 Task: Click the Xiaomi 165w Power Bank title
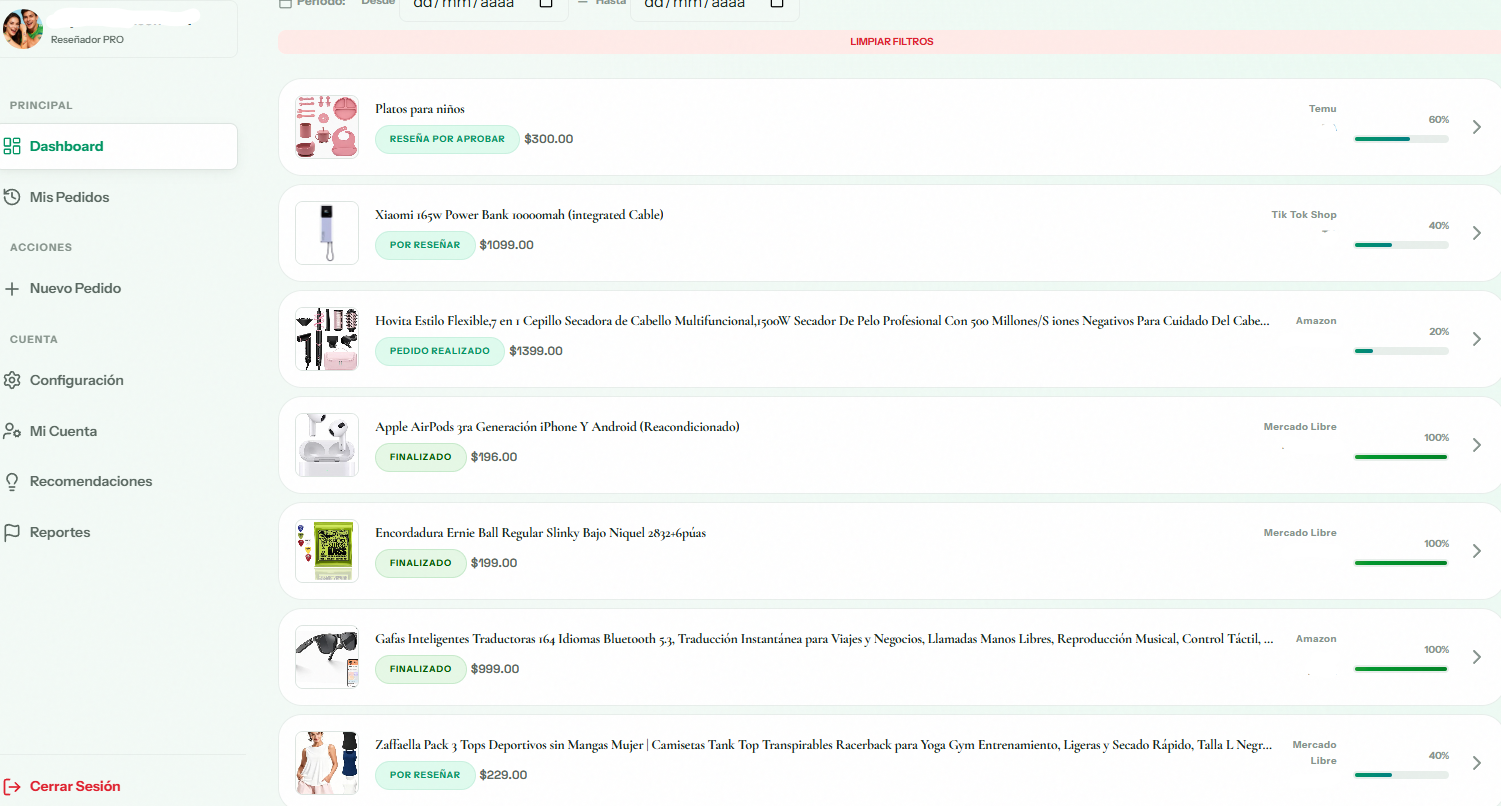point(519,215)
